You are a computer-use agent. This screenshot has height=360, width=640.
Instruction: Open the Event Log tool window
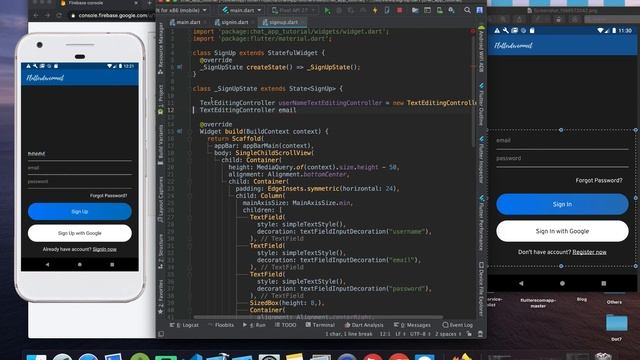tap(458, 325)
